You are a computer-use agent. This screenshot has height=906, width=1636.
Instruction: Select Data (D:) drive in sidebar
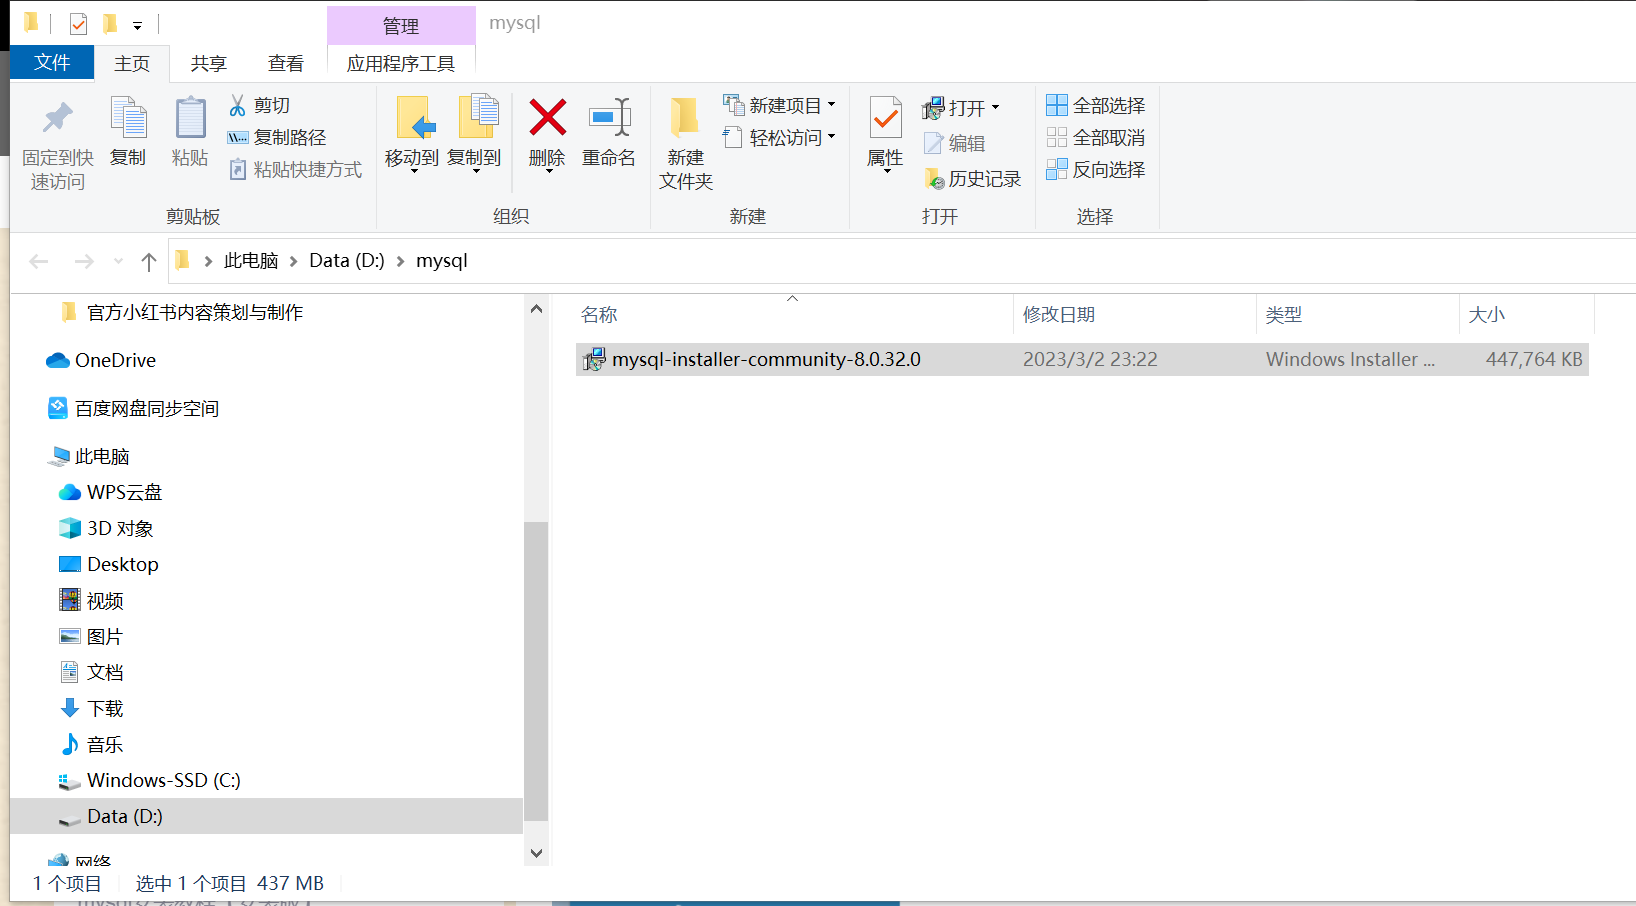(266, 816)
